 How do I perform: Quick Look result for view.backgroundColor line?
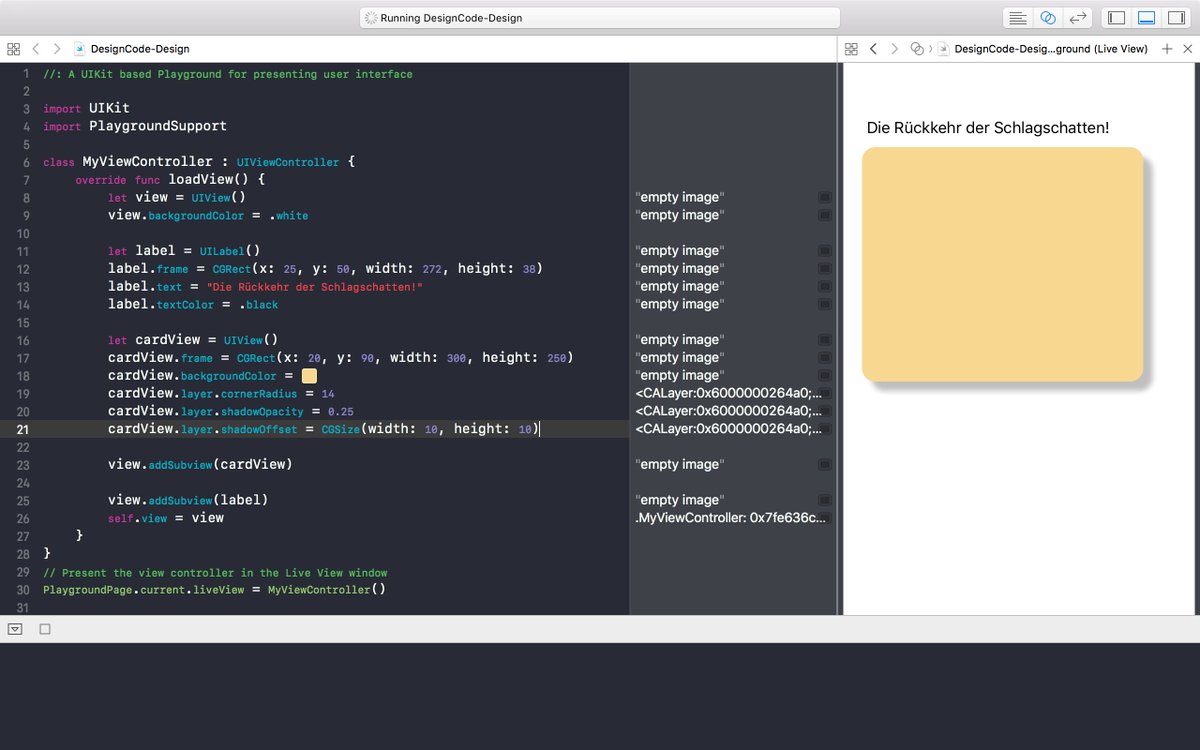(x=824, y=215)
